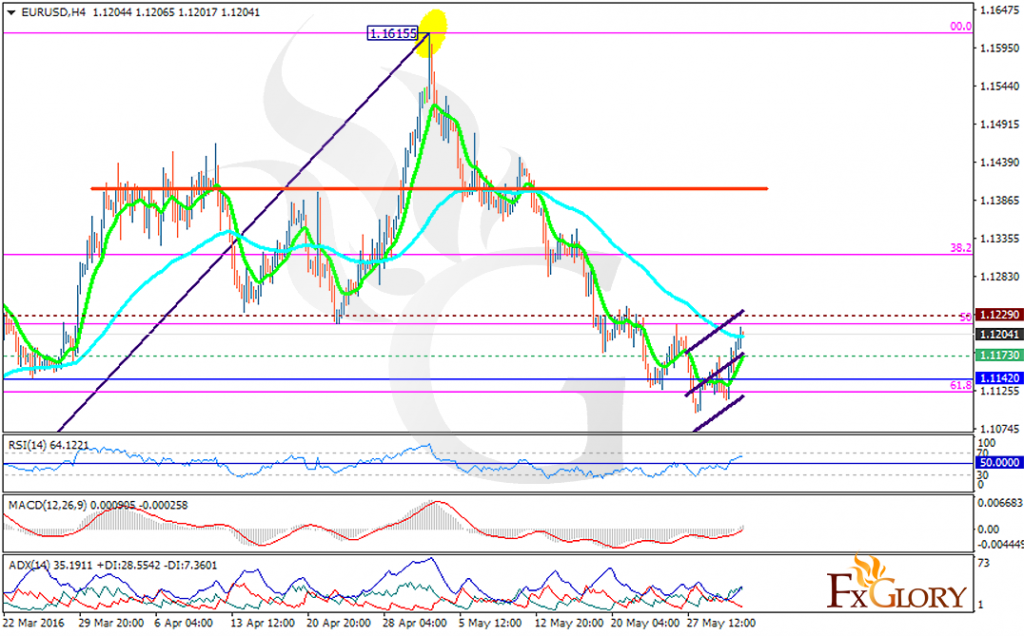Click the 12 May 20:00 time label

567,623
